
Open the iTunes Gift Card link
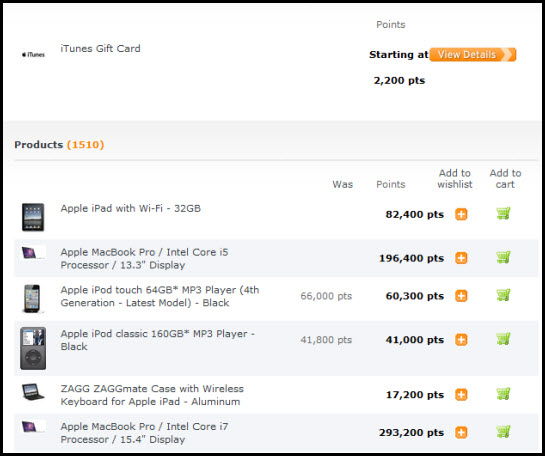100,48
